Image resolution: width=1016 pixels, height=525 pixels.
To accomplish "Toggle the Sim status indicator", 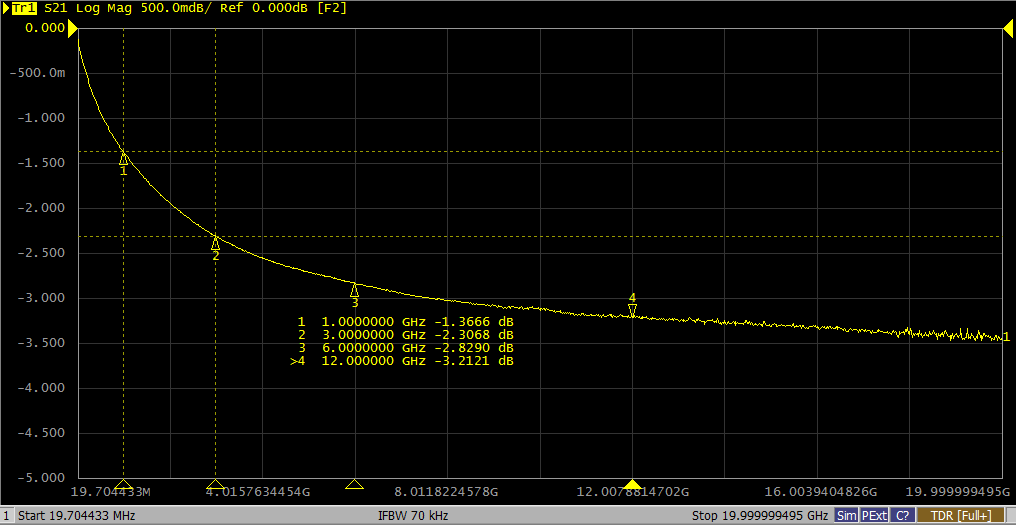I will [846, 516].
